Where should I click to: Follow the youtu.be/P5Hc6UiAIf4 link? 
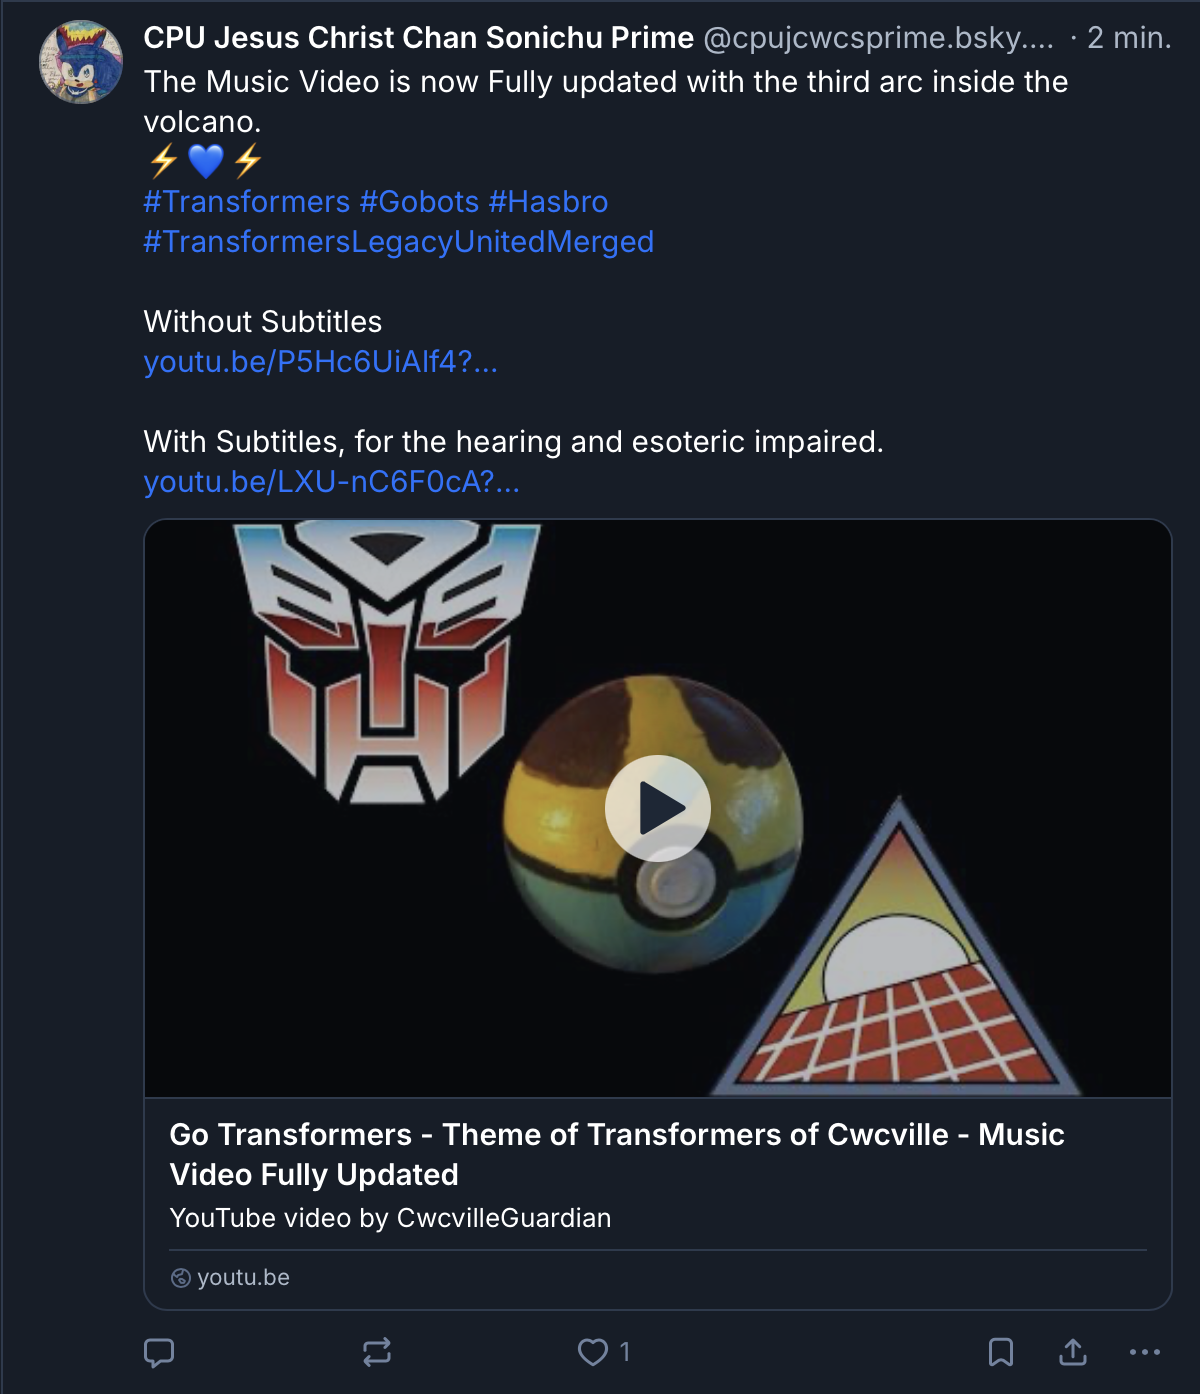click(x=320, y=362)
